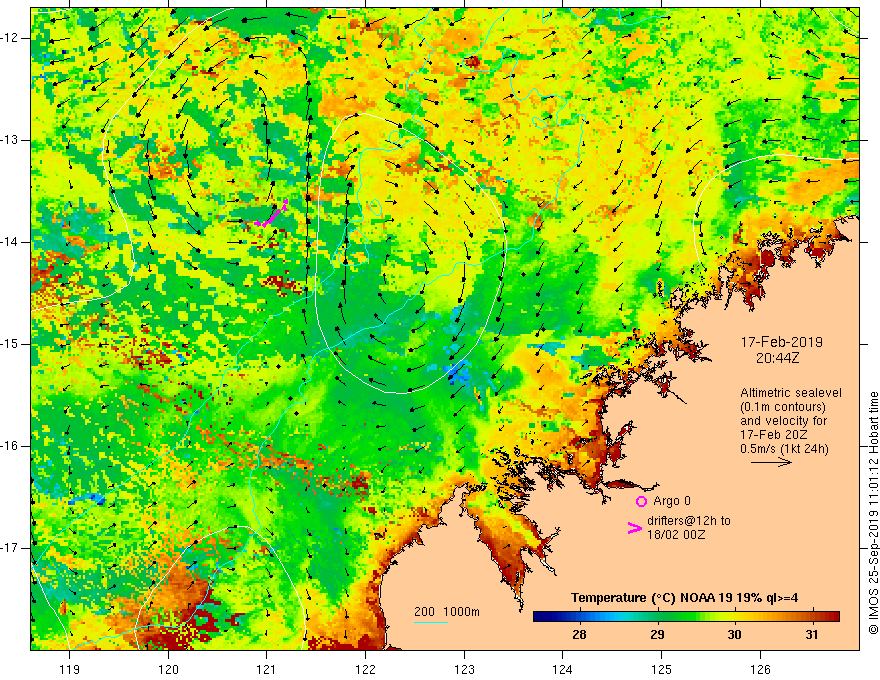Click the IMOS copyright timestamp text
The width and height of the screenshot is (880, 680).
click(x=873, y=513)
